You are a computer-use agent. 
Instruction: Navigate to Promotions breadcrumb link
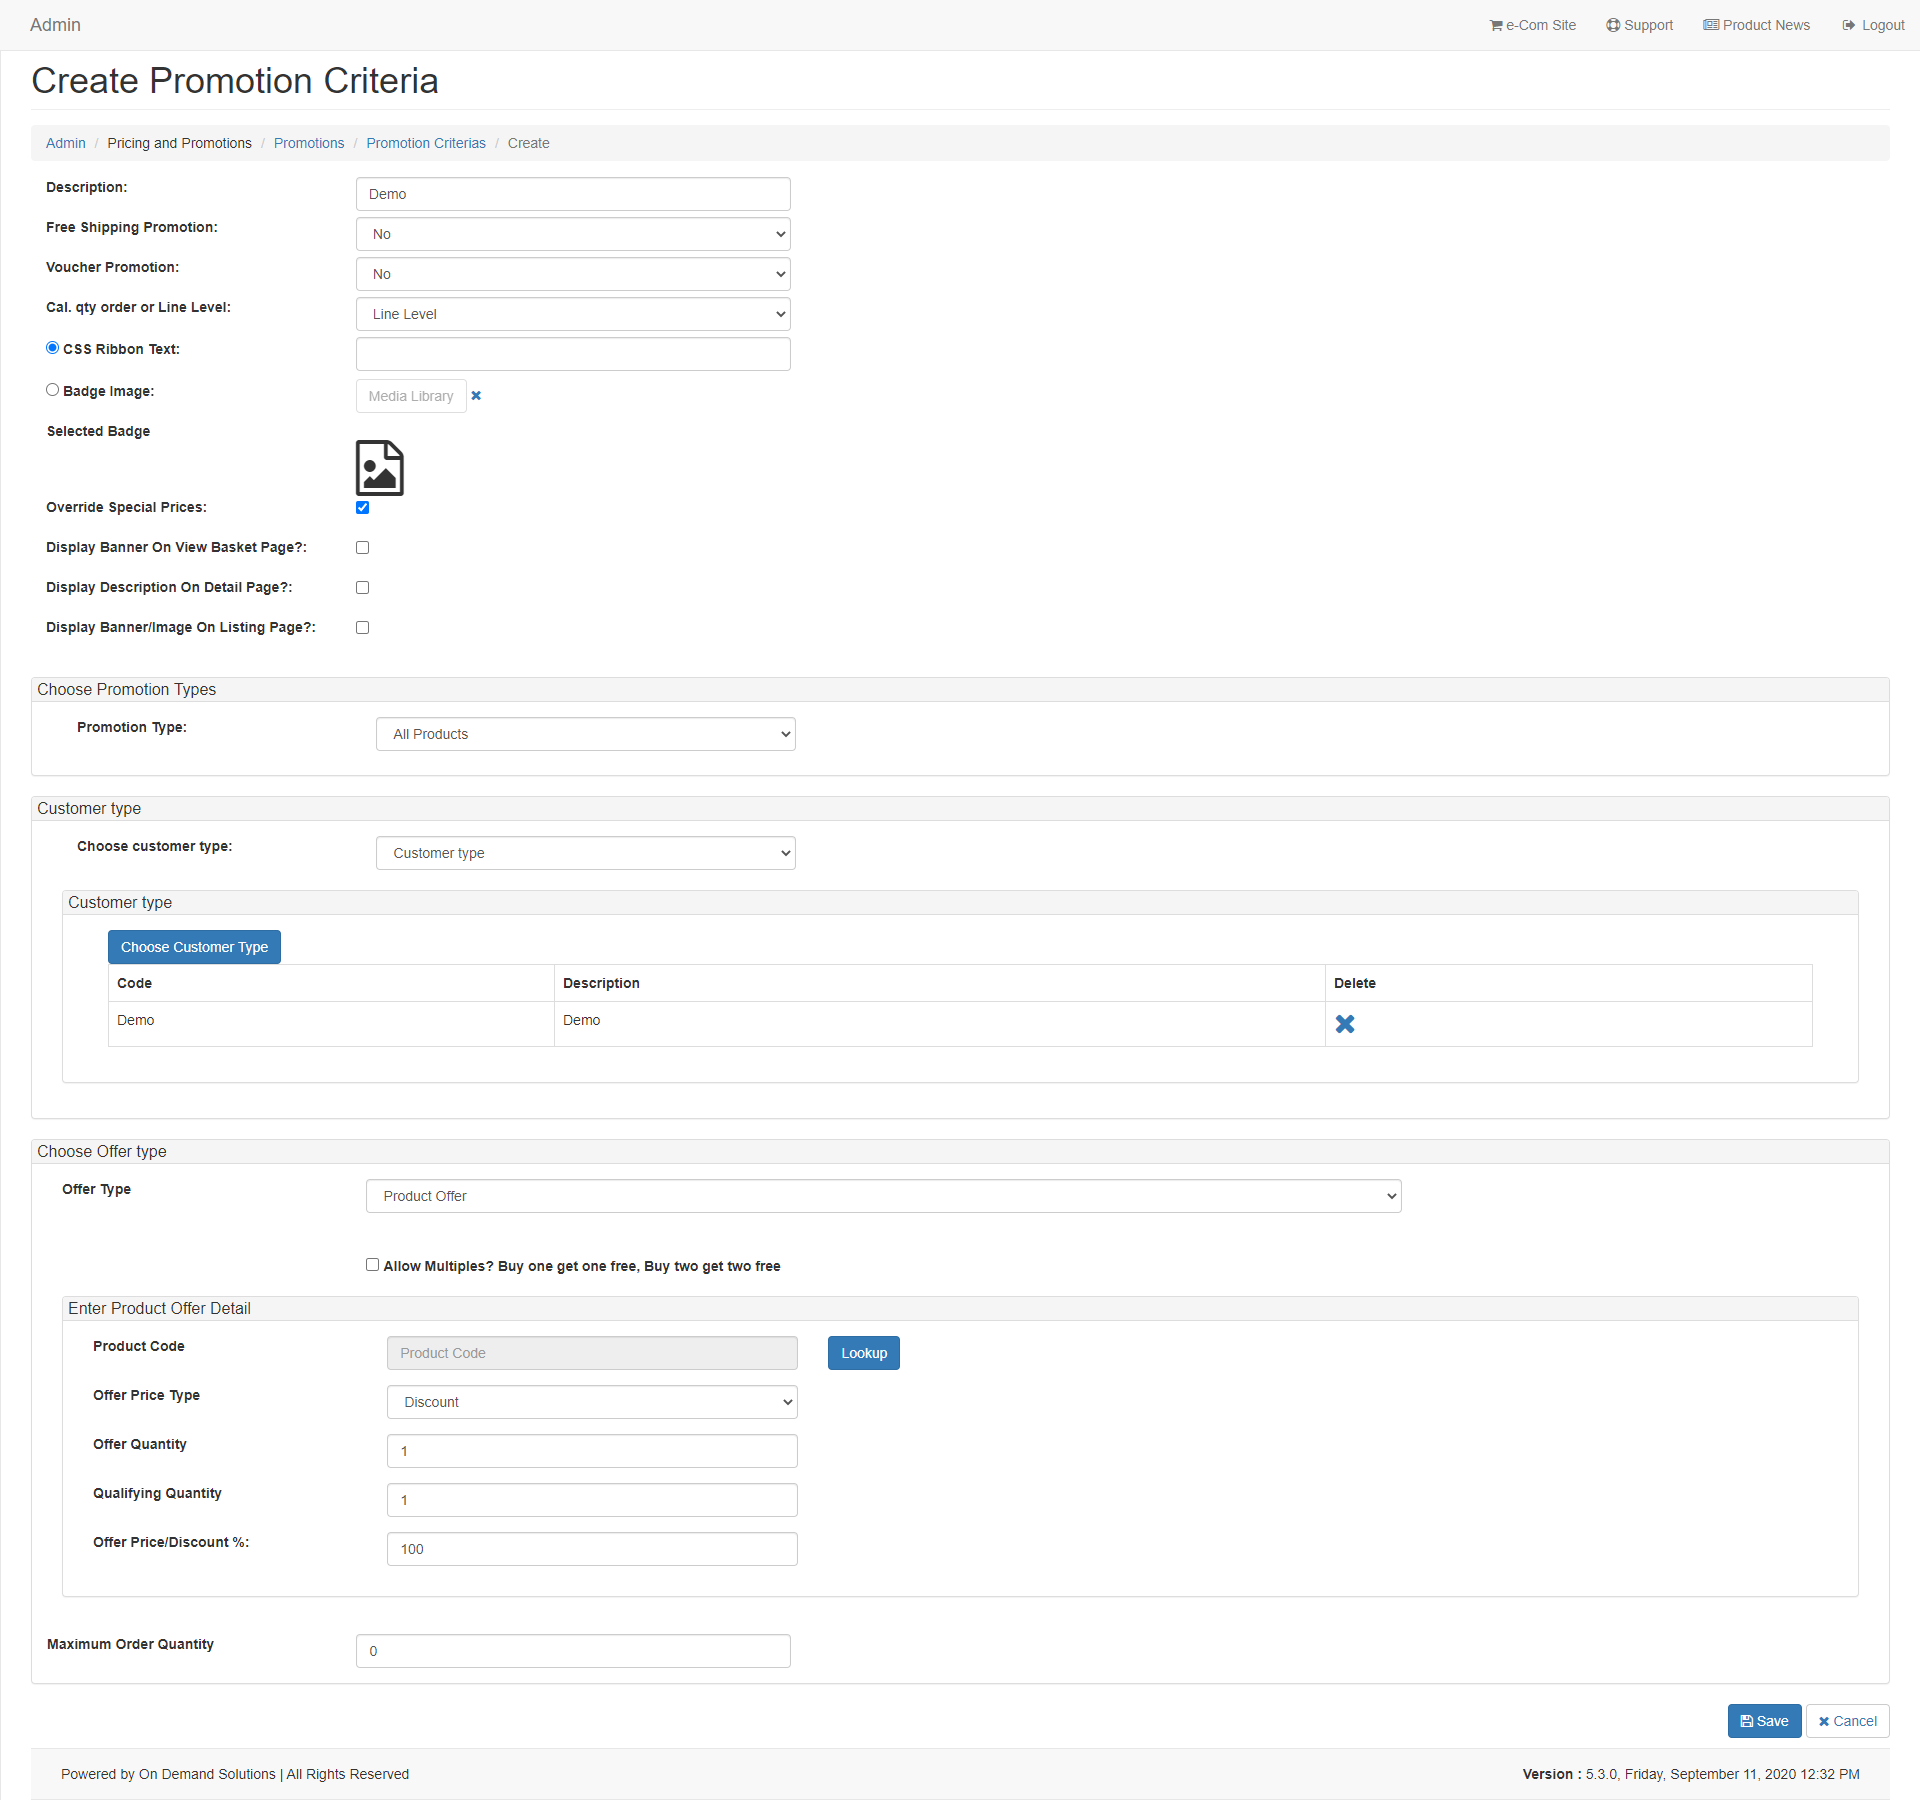click(309, 143)
